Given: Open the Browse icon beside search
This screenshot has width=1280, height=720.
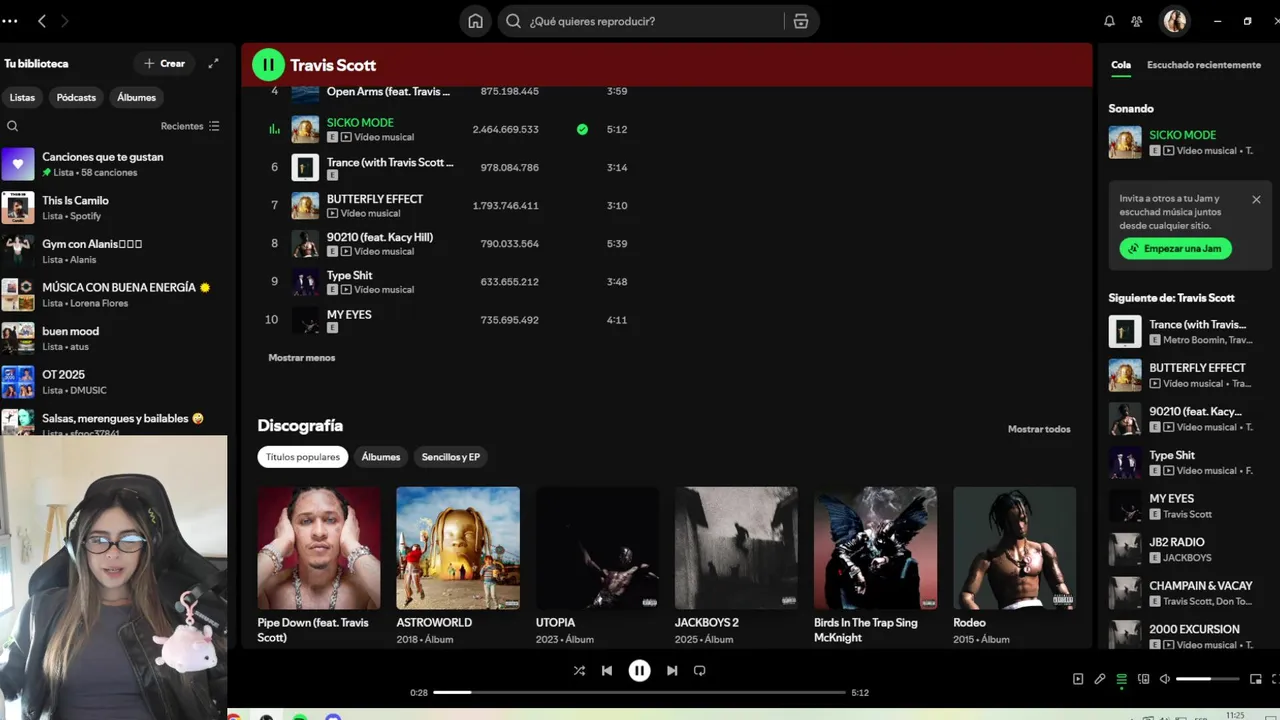Looking at the screenshot, I should pyautogui.click(x=800, y=21).
